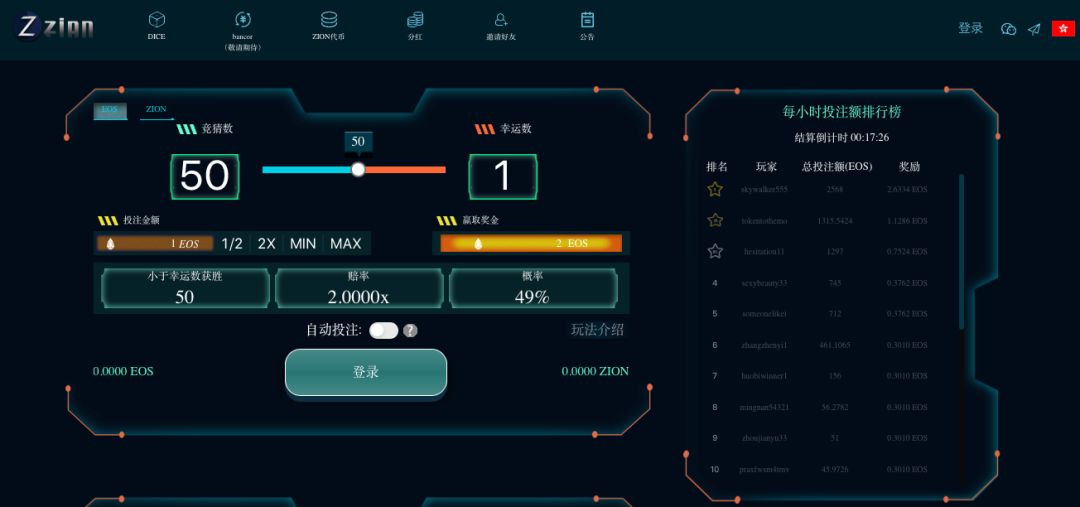1080x507 pixels.
Task: Click the 1 EOS bet amount field
Action: (x=155, y=243)
